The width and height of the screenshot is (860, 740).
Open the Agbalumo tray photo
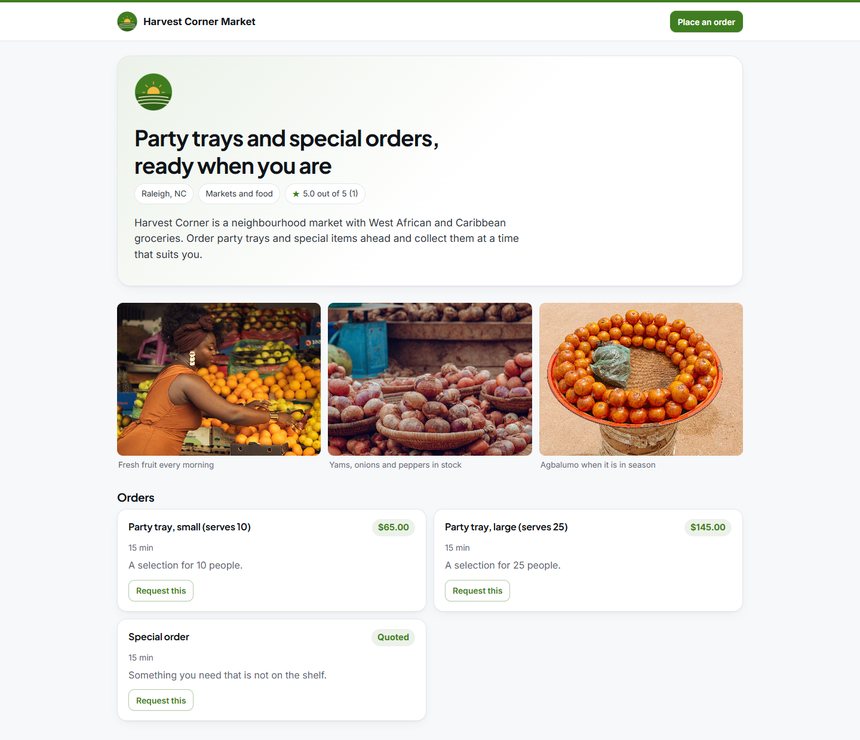[641, 379]
